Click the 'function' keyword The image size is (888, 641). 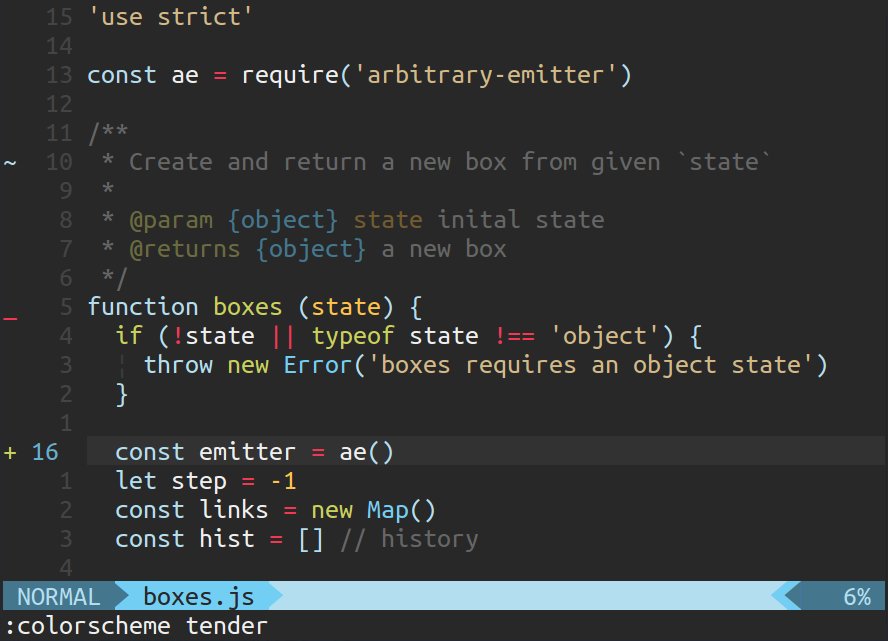[143, 307]
